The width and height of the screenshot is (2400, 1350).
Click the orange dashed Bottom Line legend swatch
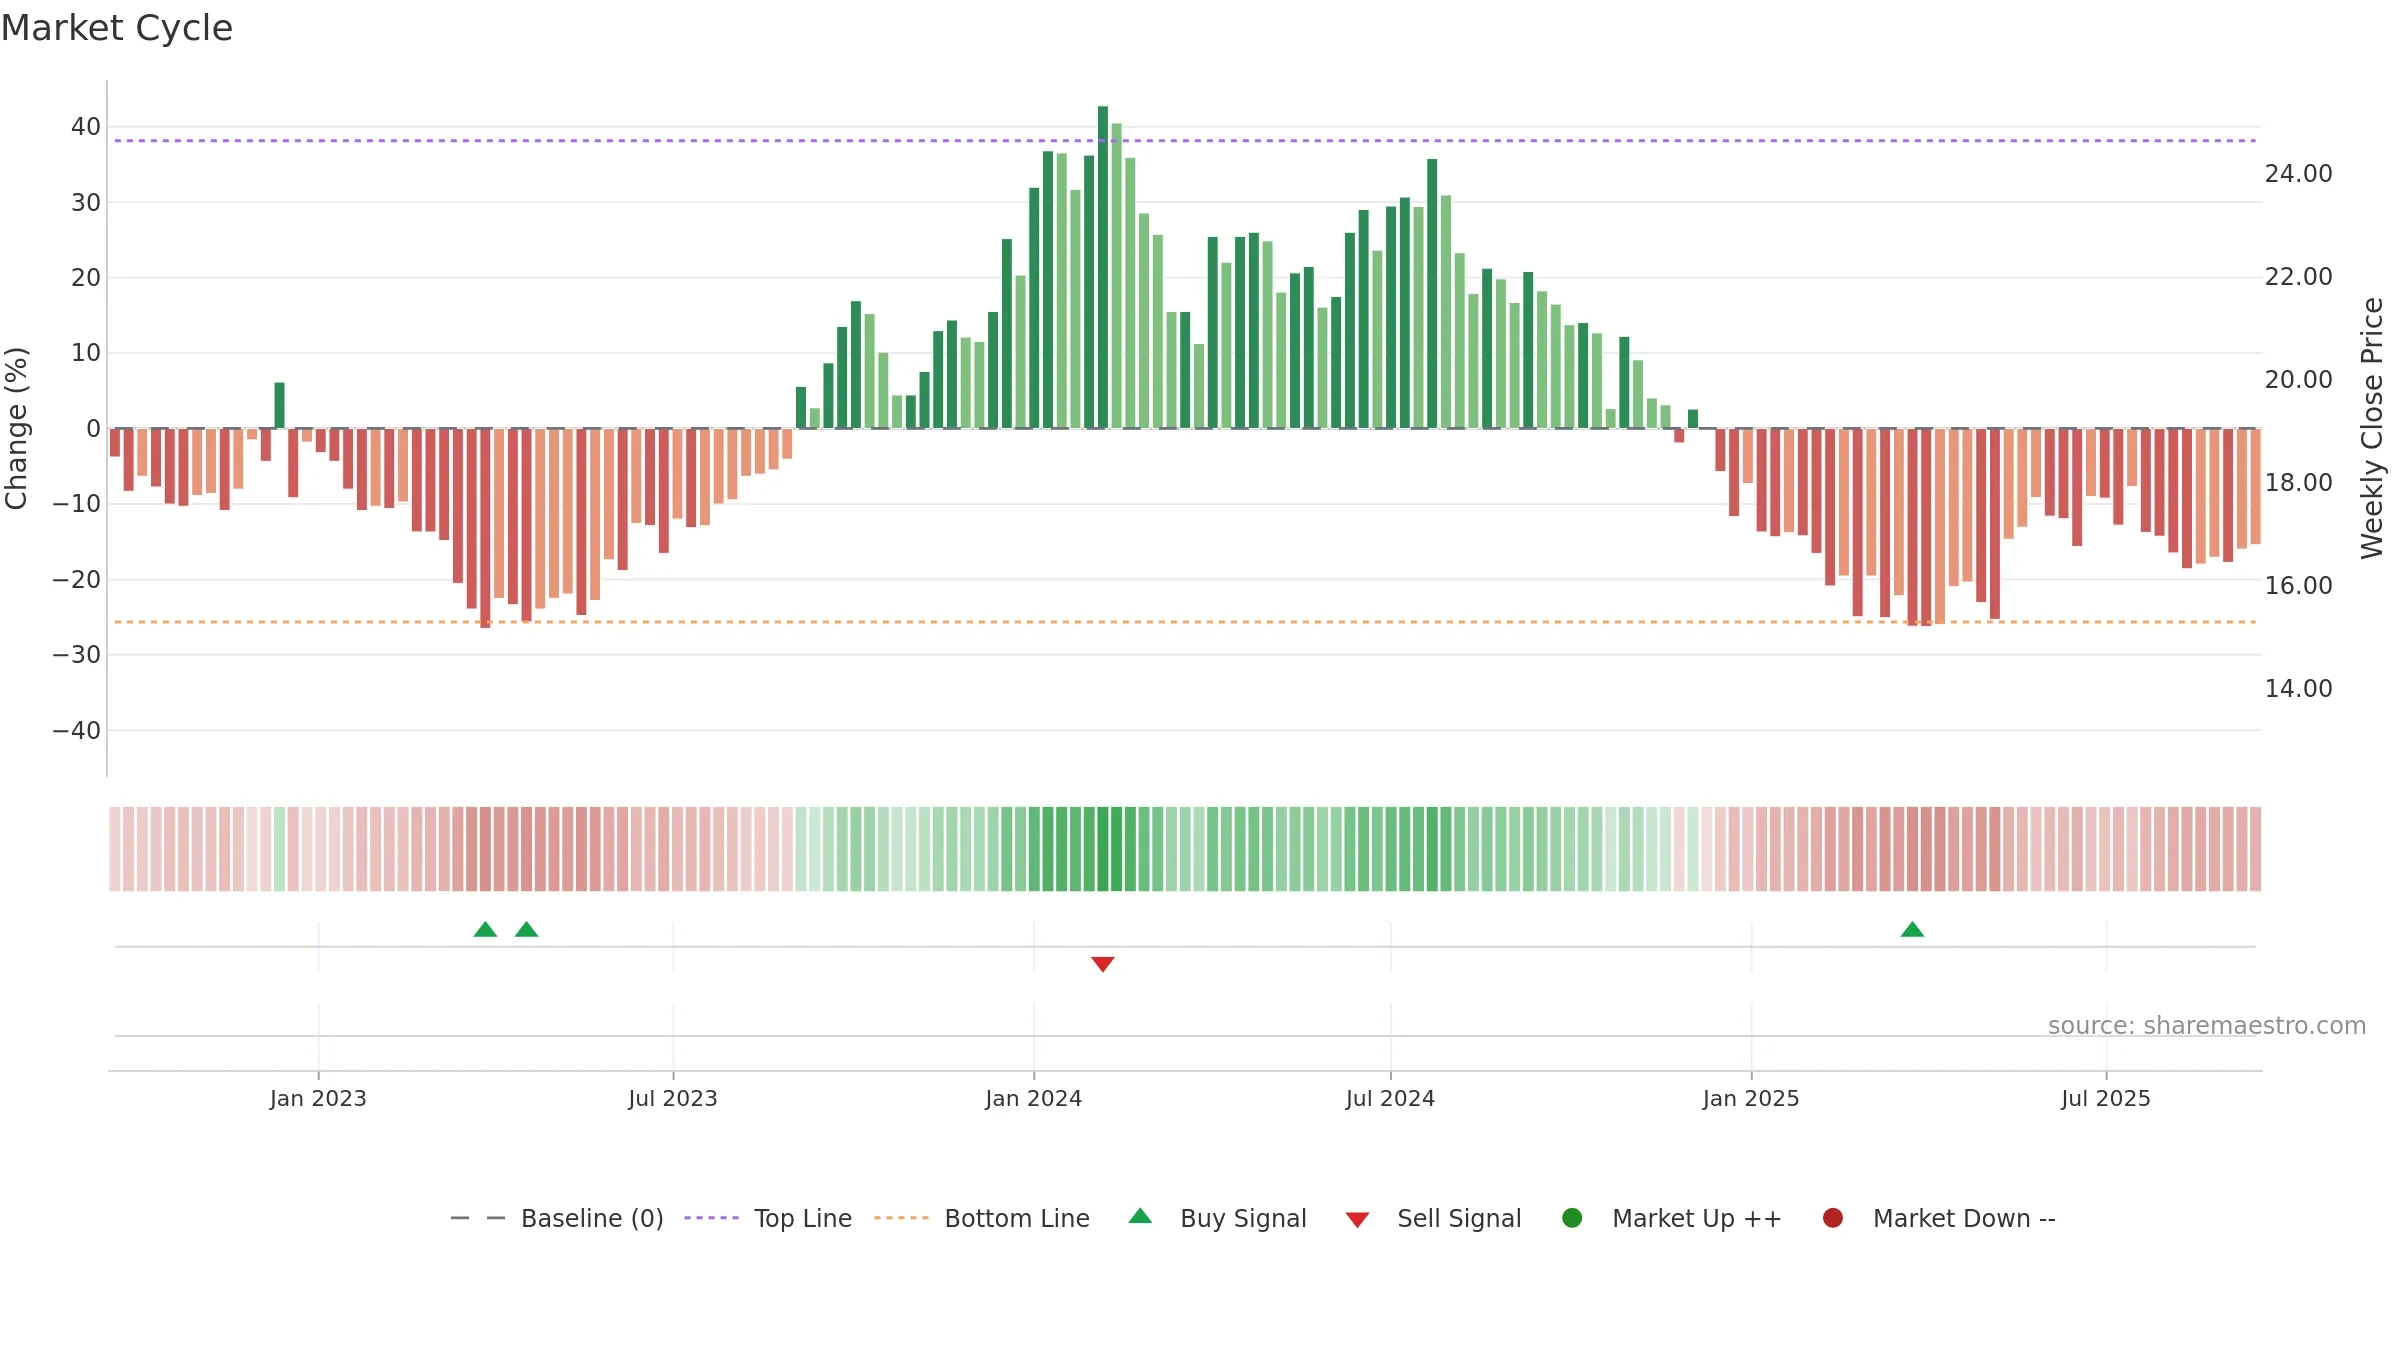point(901,1218)
